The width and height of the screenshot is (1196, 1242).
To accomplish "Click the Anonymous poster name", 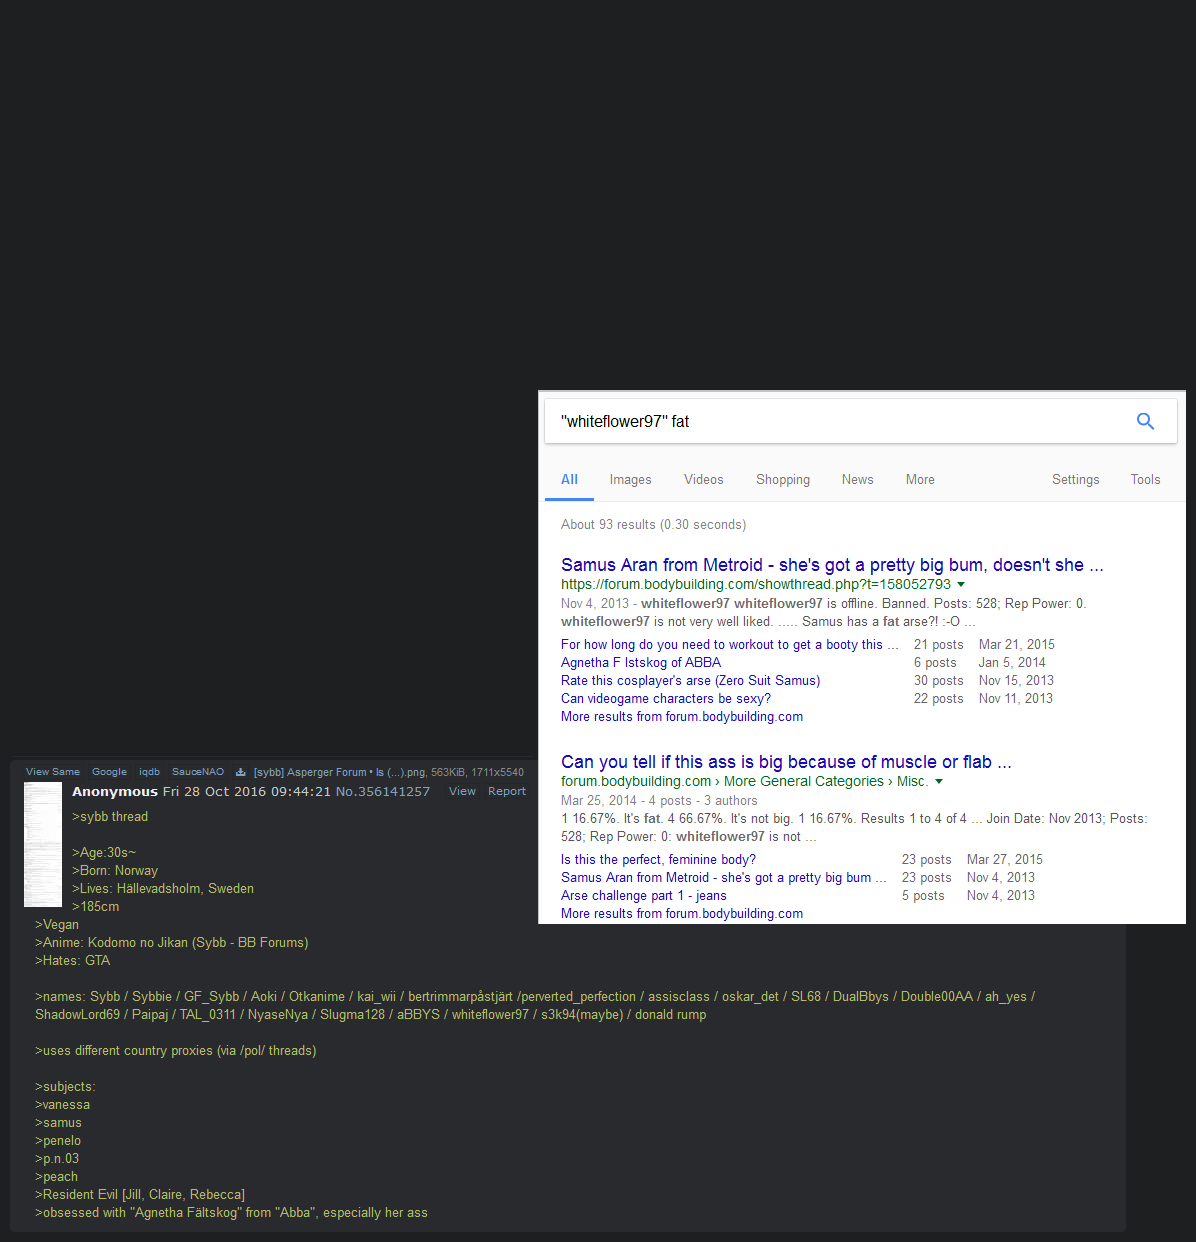I will click(115, 792).
